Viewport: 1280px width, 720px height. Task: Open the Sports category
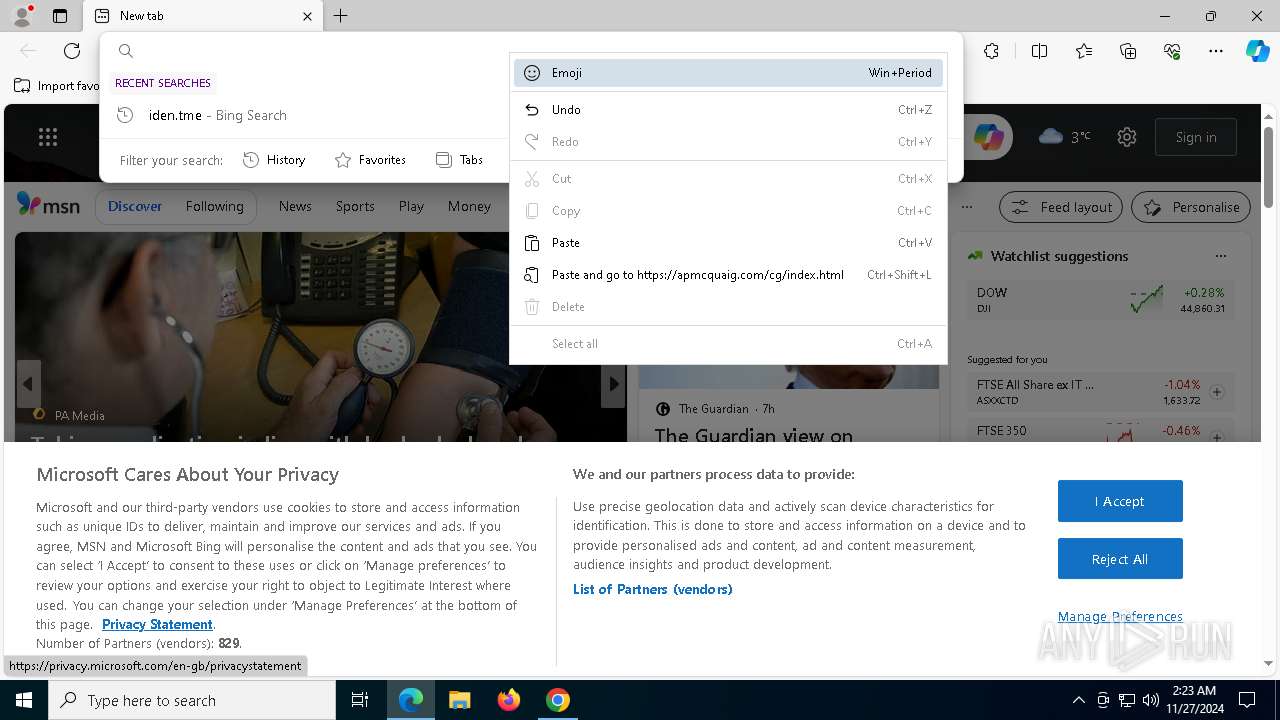pyautogui.click(x=355, y=206)
